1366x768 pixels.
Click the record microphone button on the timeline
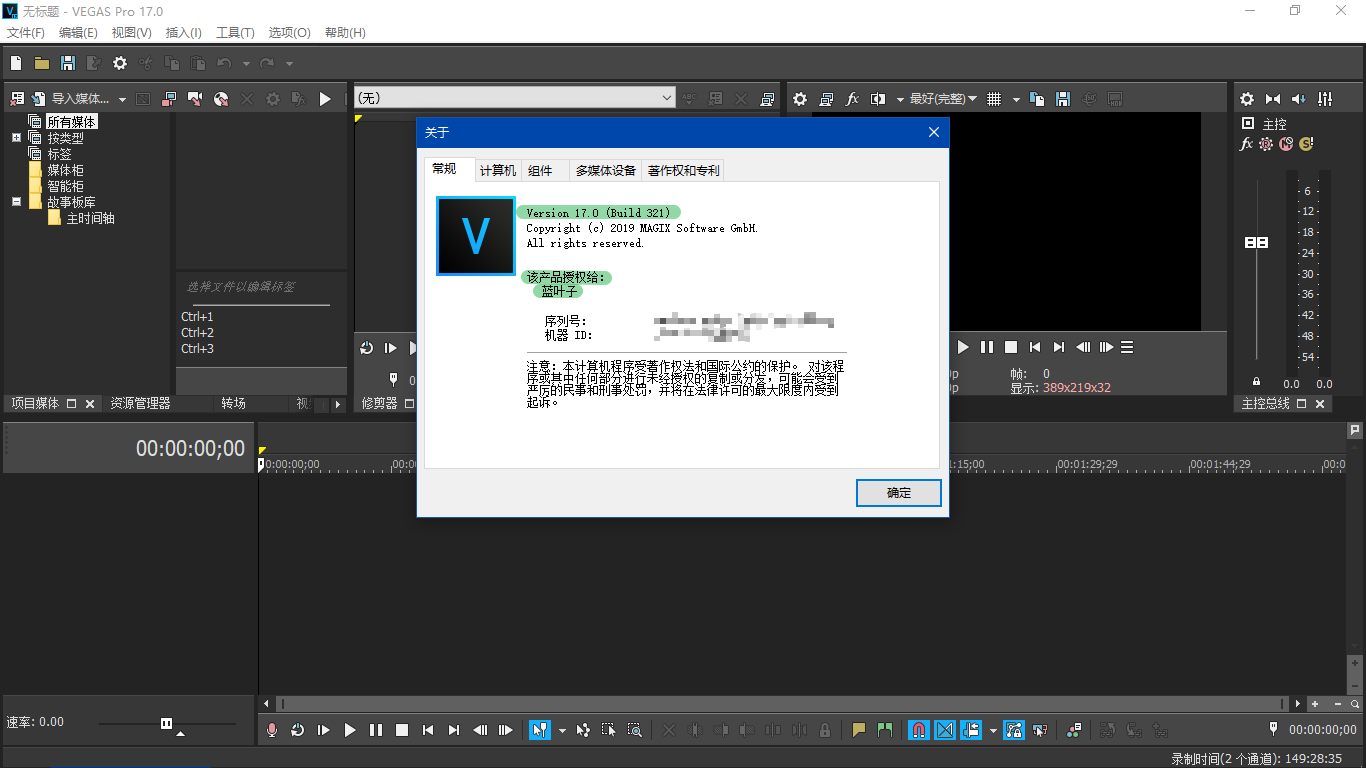(271, 730)
